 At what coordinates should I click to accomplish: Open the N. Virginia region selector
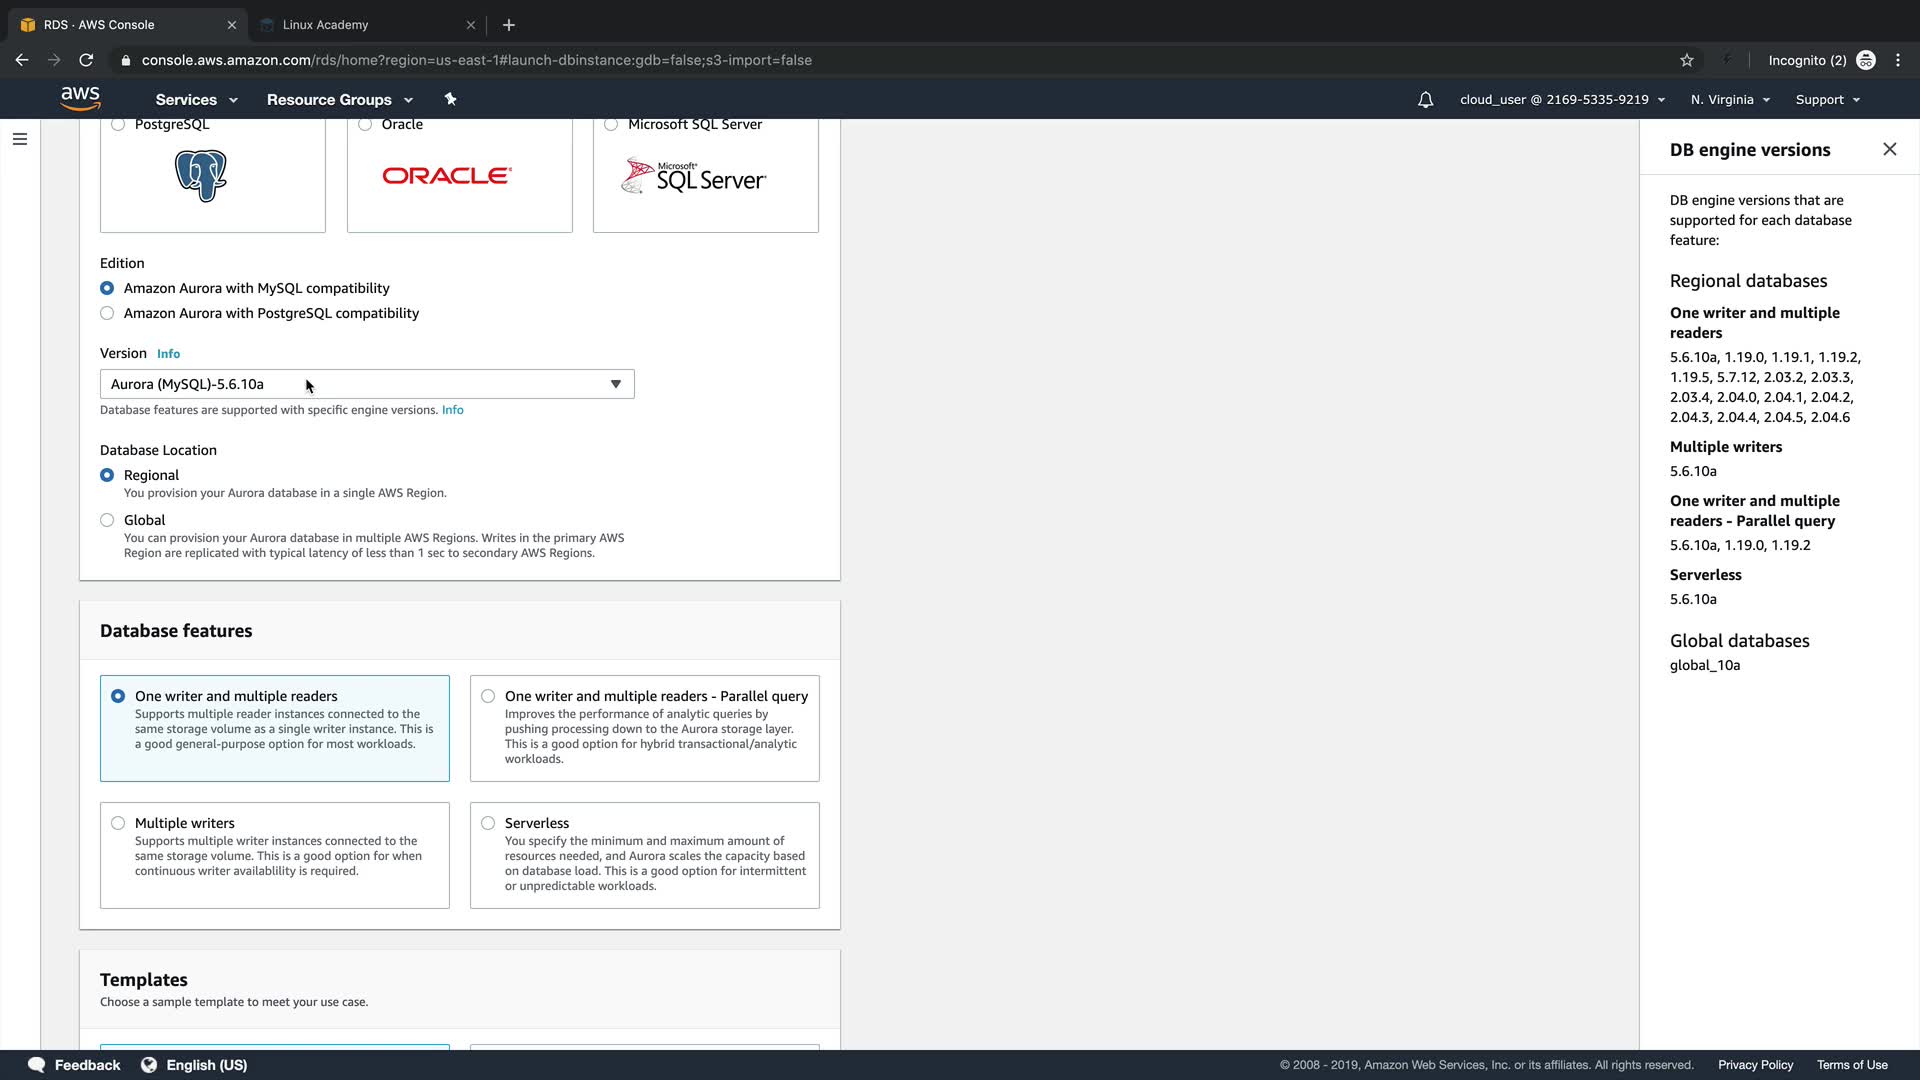(x=1730, y=100)
